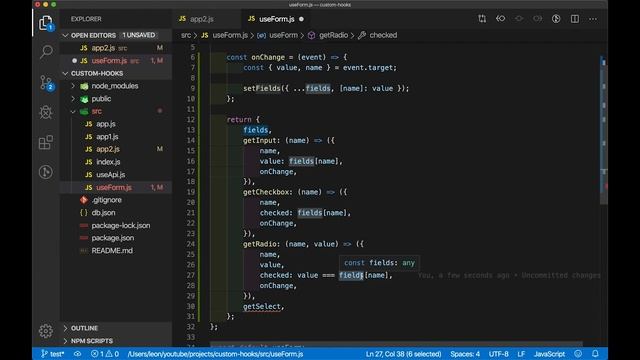The width and height of the screenshot is (640, 360).
Task: Open the Extensions view
Action: click(x=46, y=142)
